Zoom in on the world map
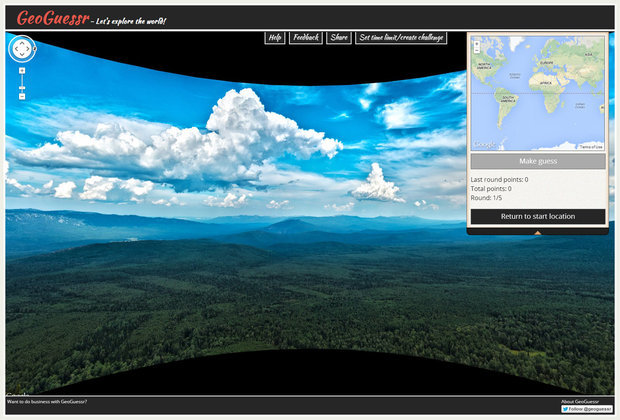Screen dimensions: 620x420 pyautogui.click(x=477, y=43)
